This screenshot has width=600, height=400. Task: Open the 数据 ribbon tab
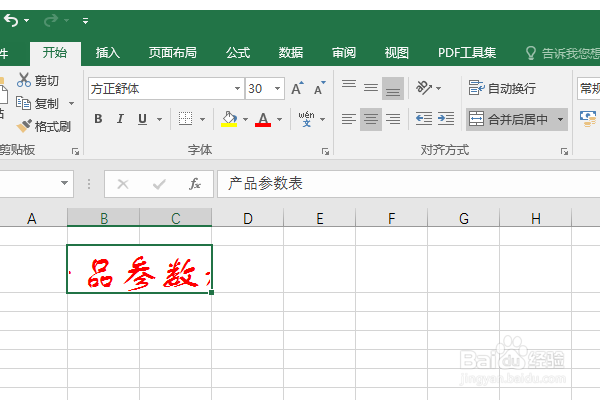(x=290, y=53)
